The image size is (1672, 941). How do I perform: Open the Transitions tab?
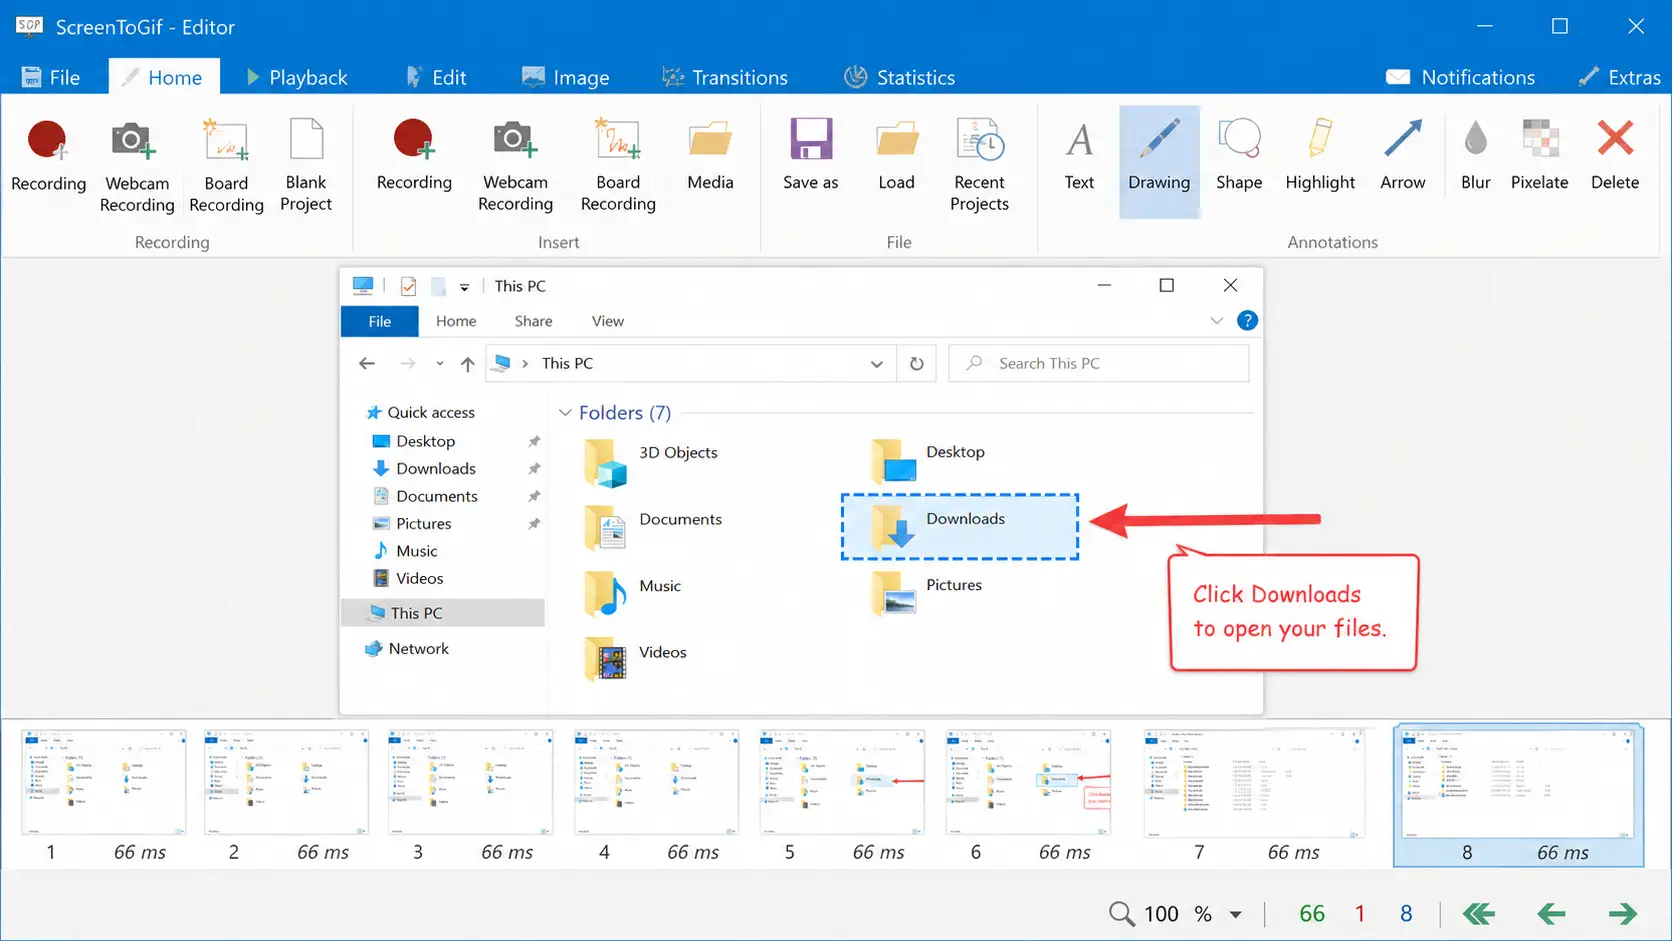tap(725, 77)
